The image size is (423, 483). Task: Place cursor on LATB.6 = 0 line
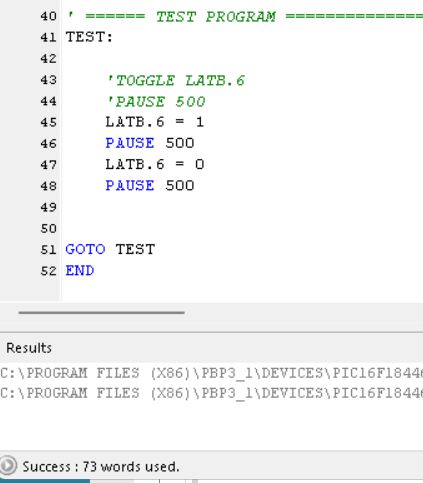click(x=155, y=164)
